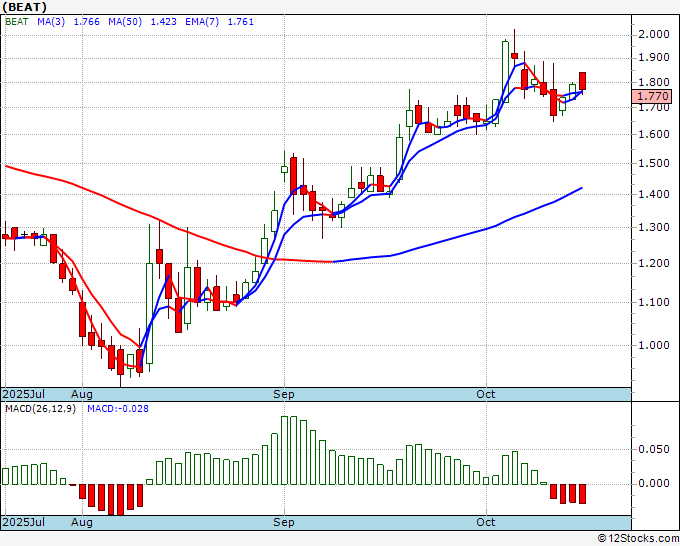Click the tall green October candle near 2.000
Viewport: 680px width, 546px height.
tap(505, 72)
